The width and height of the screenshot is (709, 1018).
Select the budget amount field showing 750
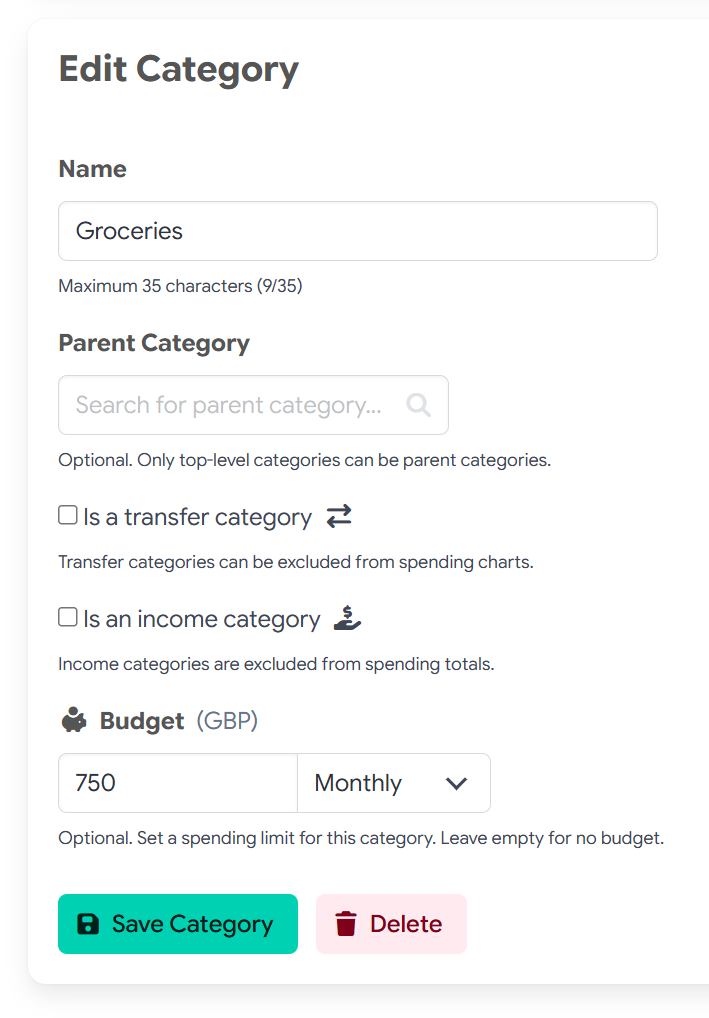coord(177,783)
